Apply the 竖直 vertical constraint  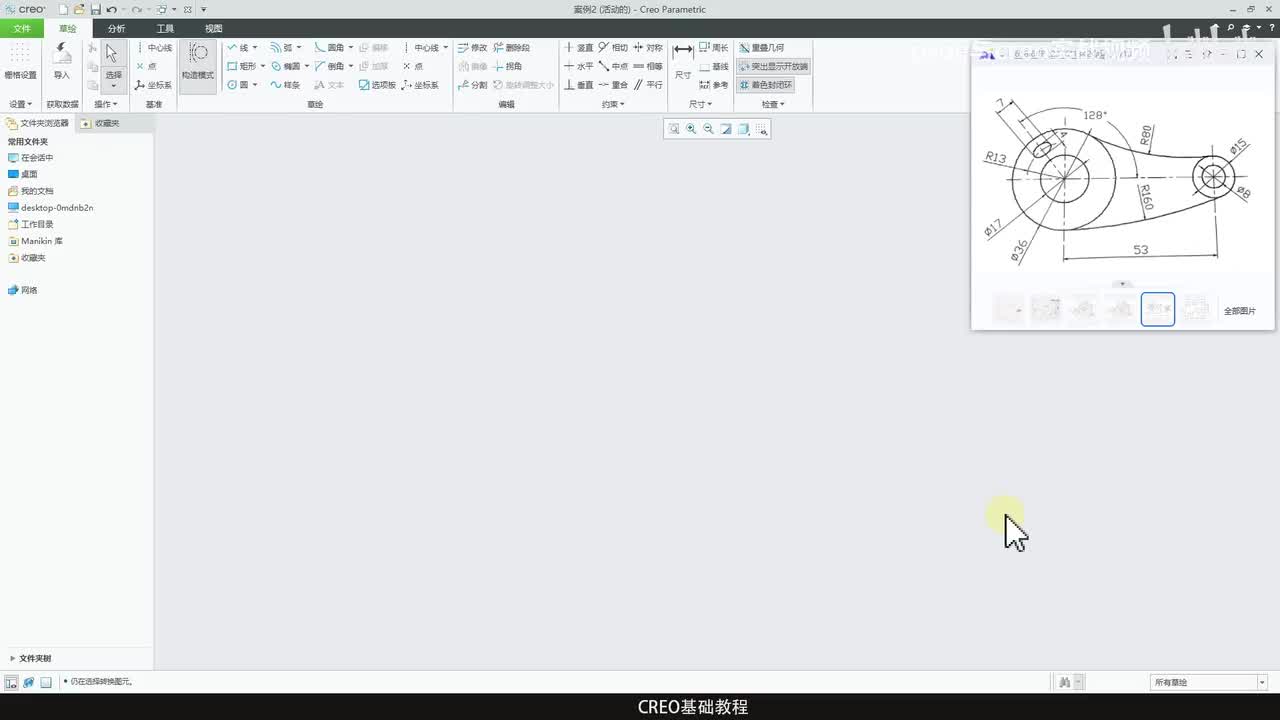click(578, 47)
